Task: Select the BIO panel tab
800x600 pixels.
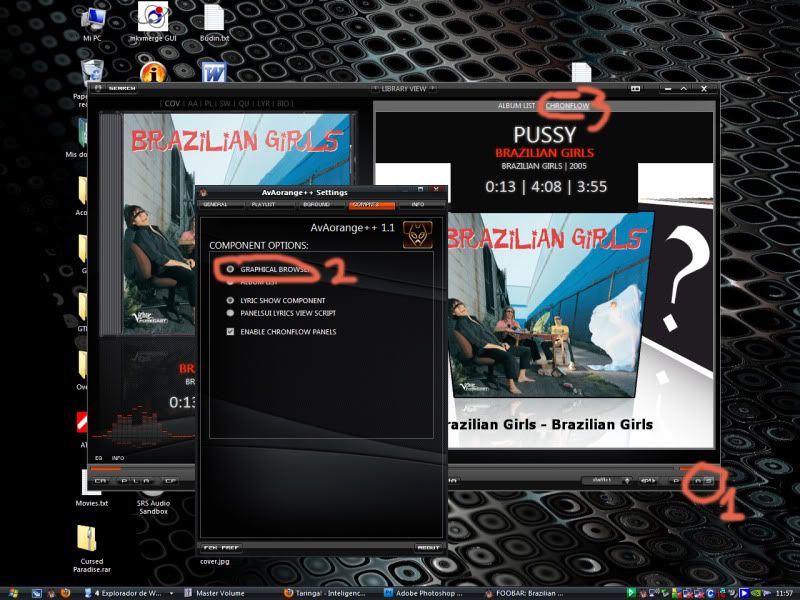Action: 283,104
